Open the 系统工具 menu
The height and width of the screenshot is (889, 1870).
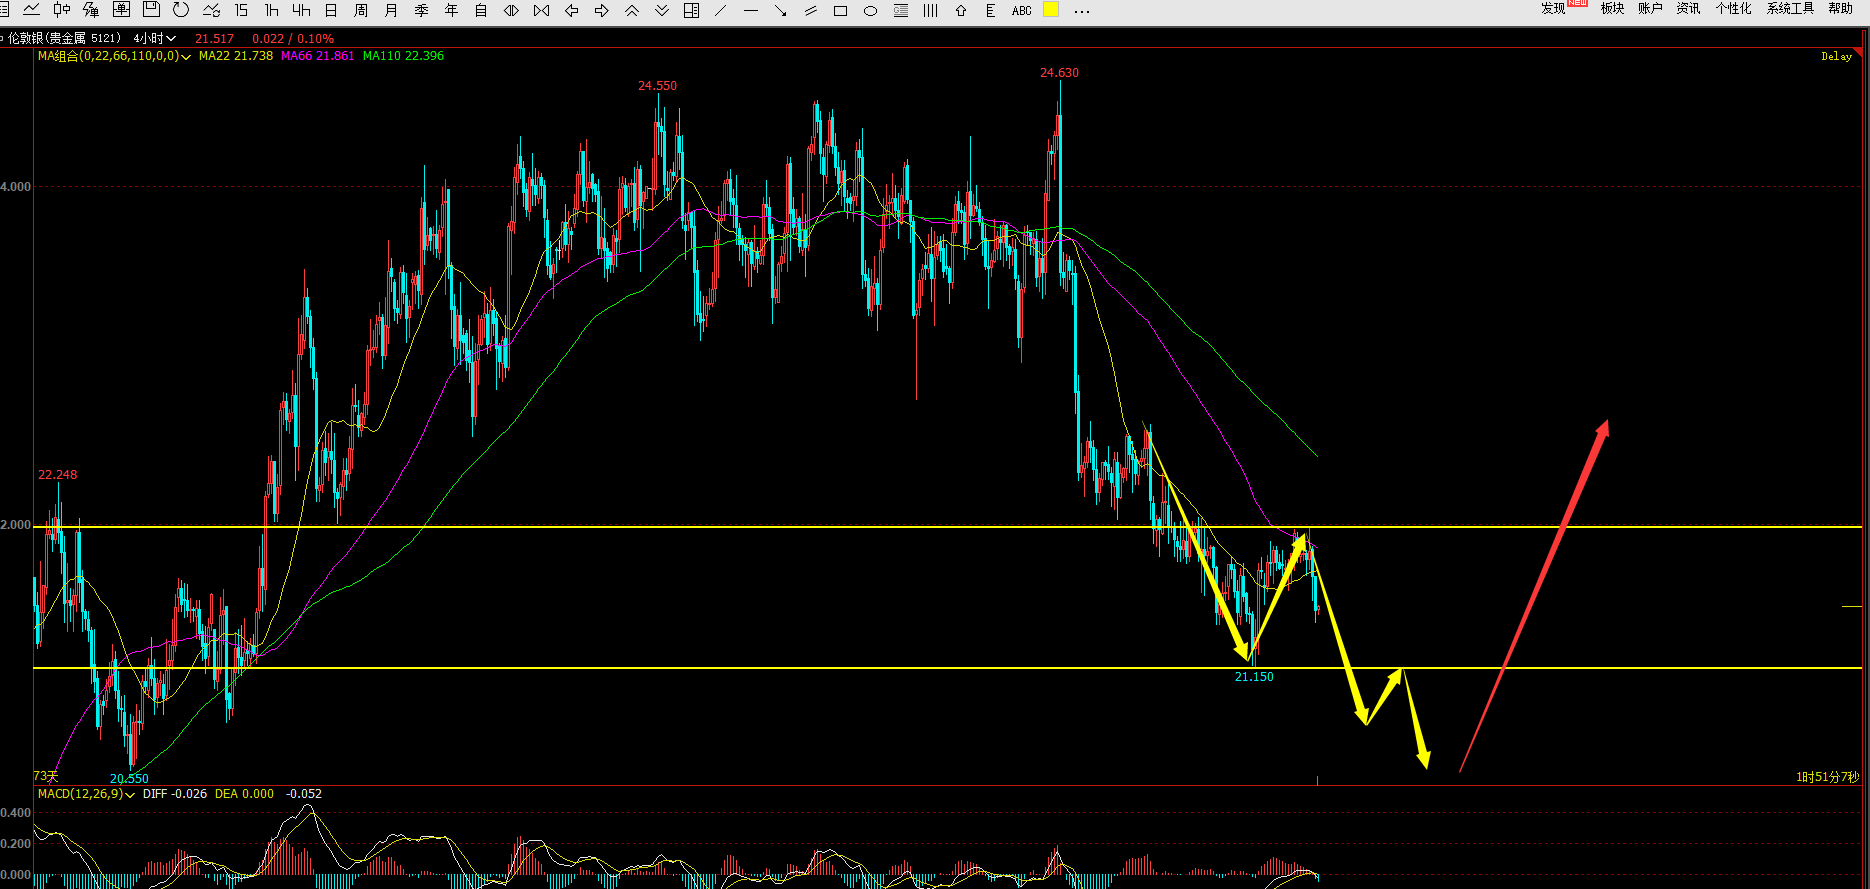tap(1790, 9)
